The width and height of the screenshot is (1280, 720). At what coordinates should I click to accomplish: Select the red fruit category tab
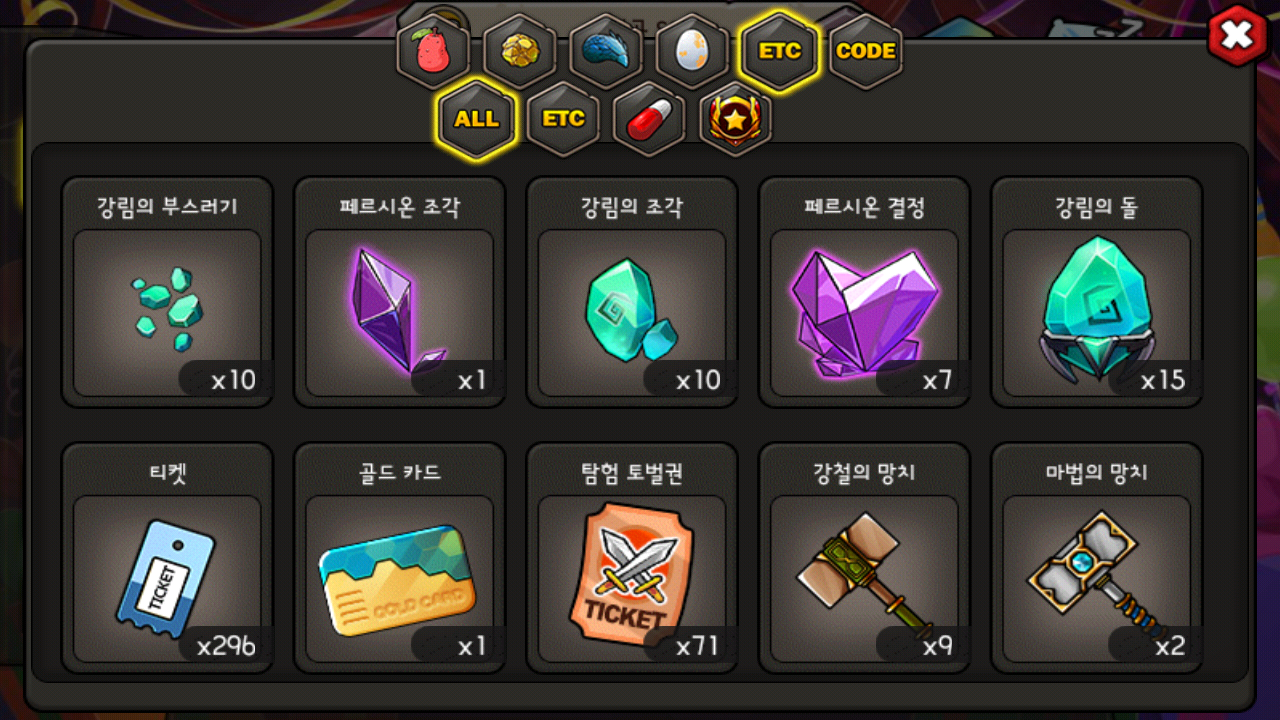click(433, 52)
